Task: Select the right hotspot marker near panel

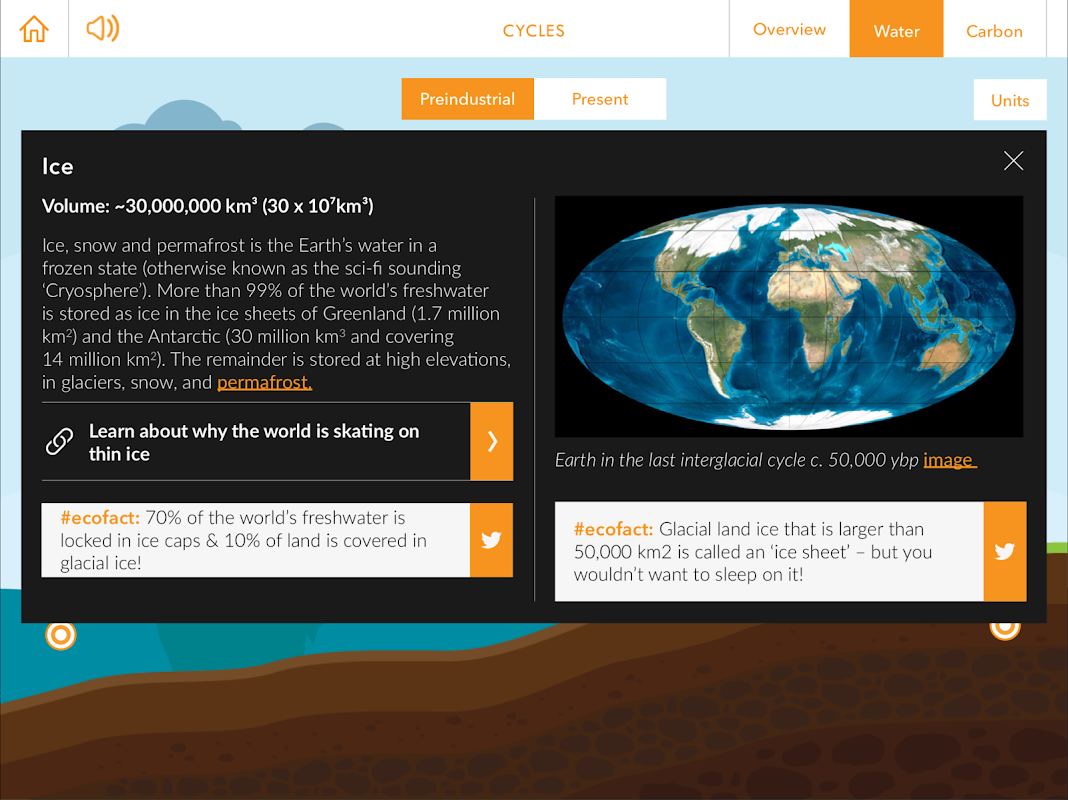Action: 1005,630
